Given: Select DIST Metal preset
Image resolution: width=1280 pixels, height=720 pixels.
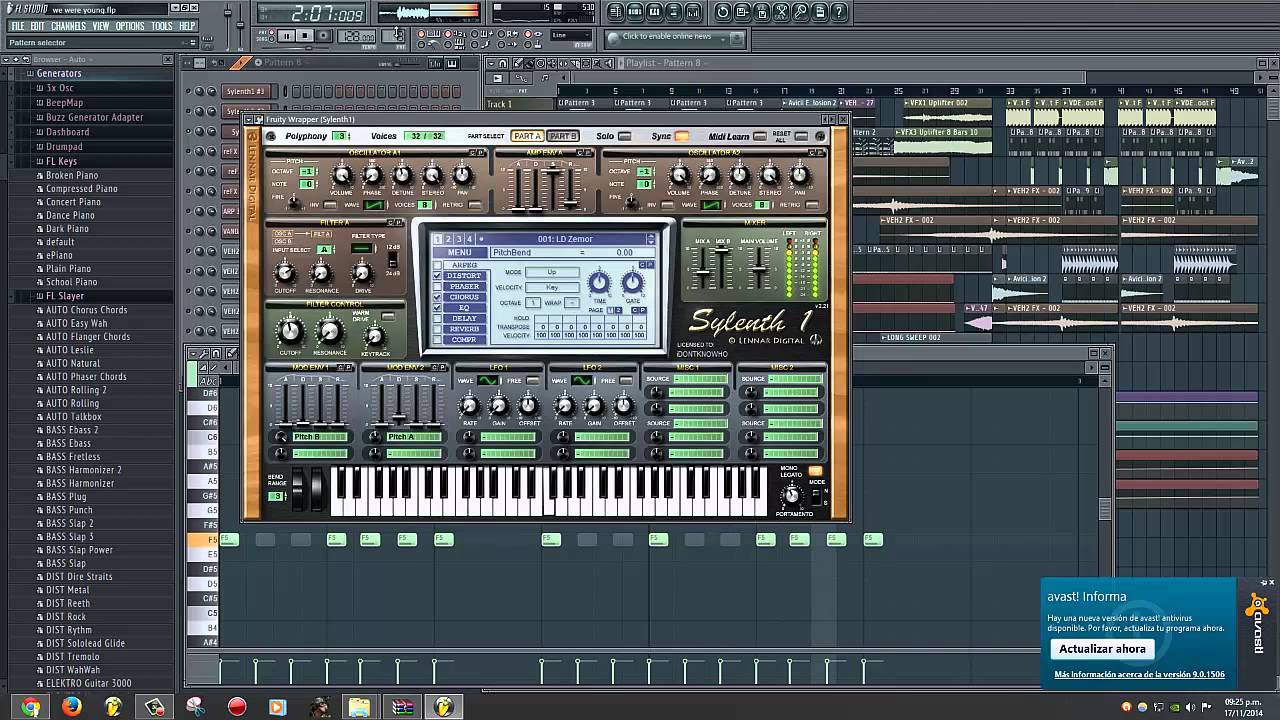Looking at the screenshot, I should [67, 590].
